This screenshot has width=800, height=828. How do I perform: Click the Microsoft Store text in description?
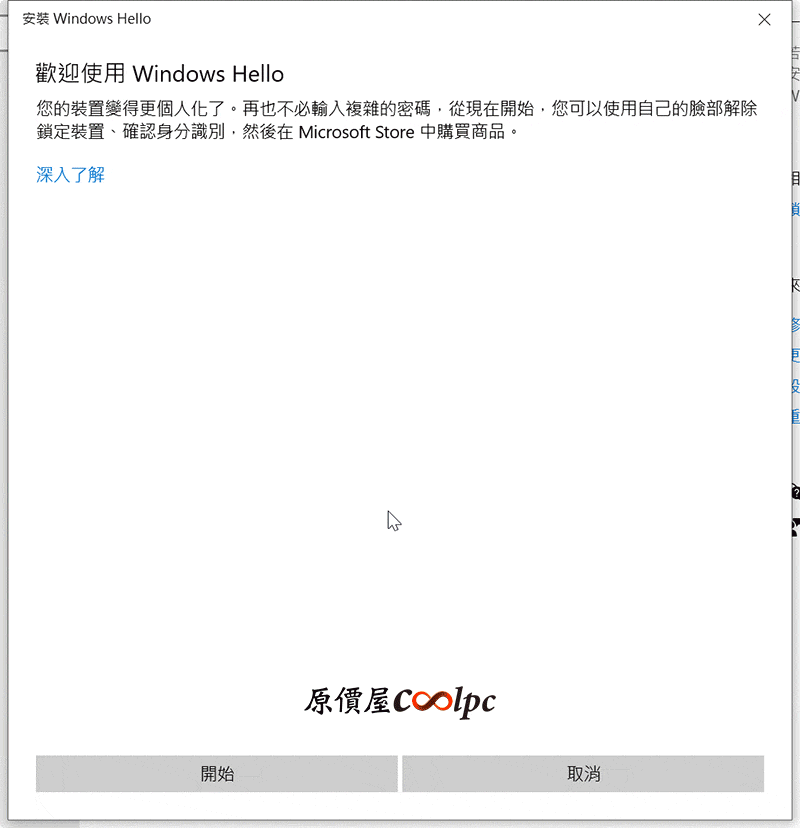(356, 132)
